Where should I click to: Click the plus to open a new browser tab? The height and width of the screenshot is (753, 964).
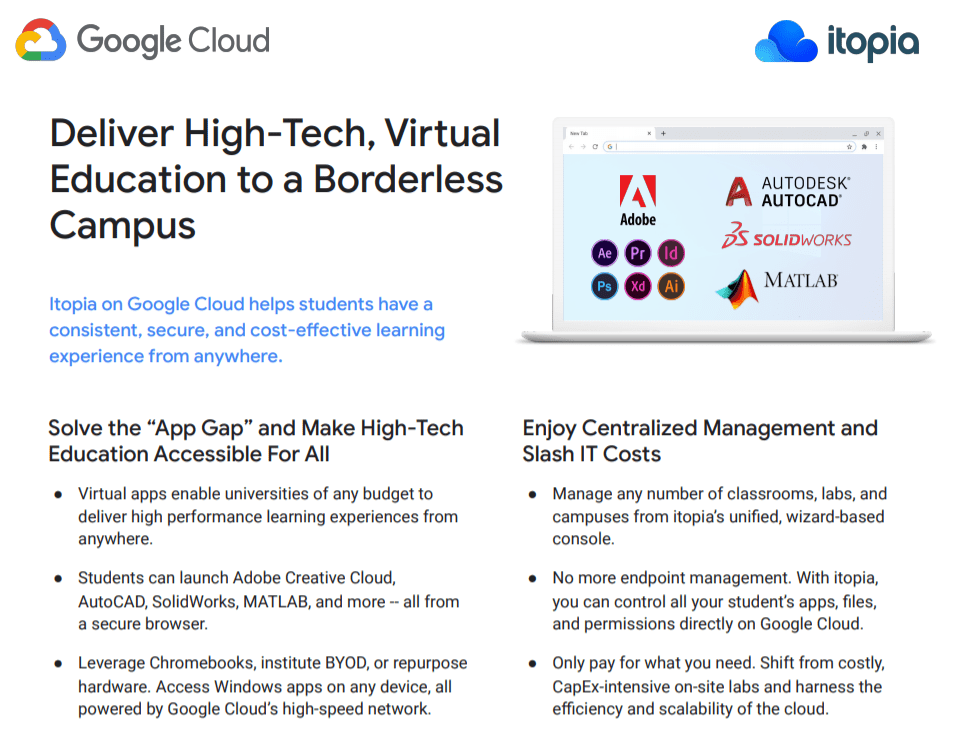(663, 133)
